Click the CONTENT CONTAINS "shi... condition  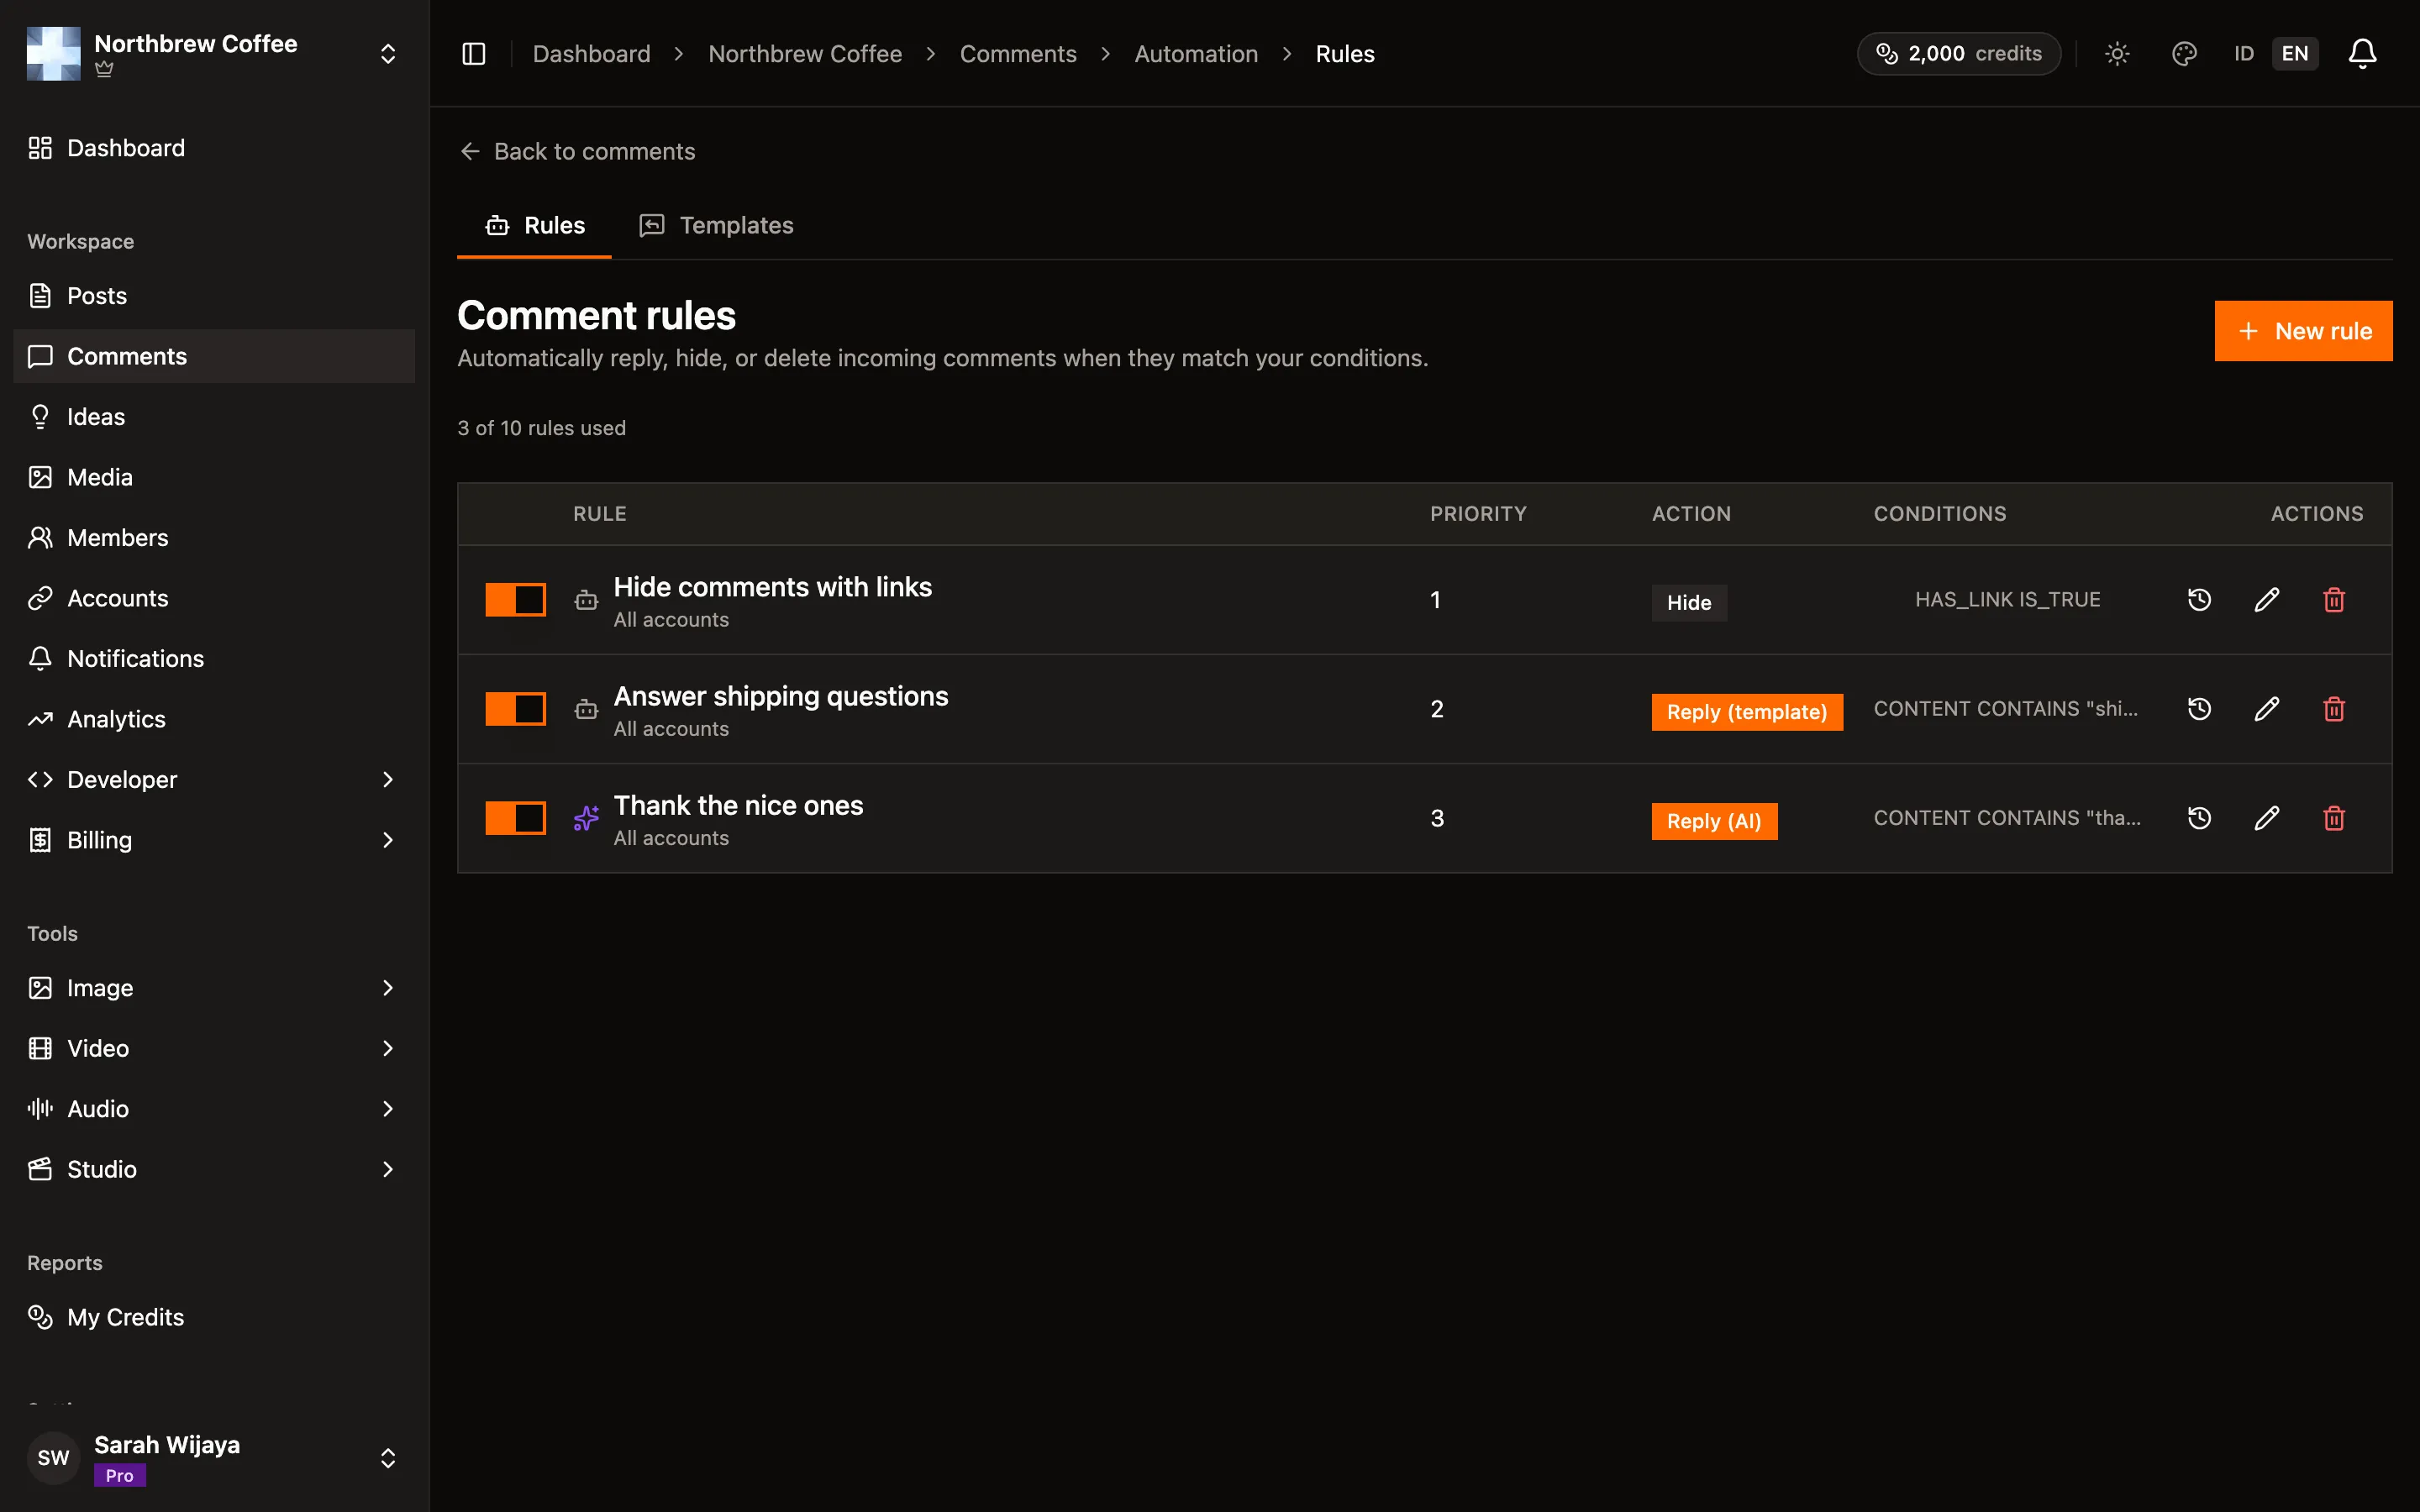pyautogui.click(x=2006, y=709)
